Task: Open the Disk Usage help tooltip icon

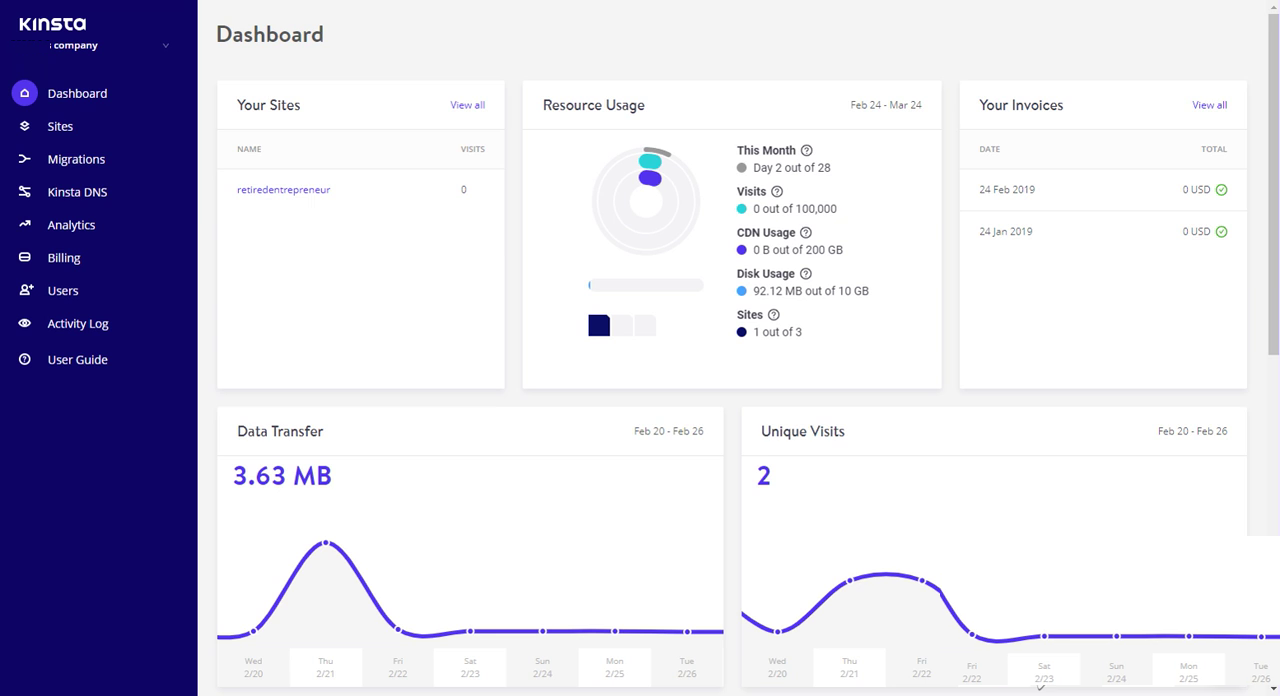Action: pos(806,273)
